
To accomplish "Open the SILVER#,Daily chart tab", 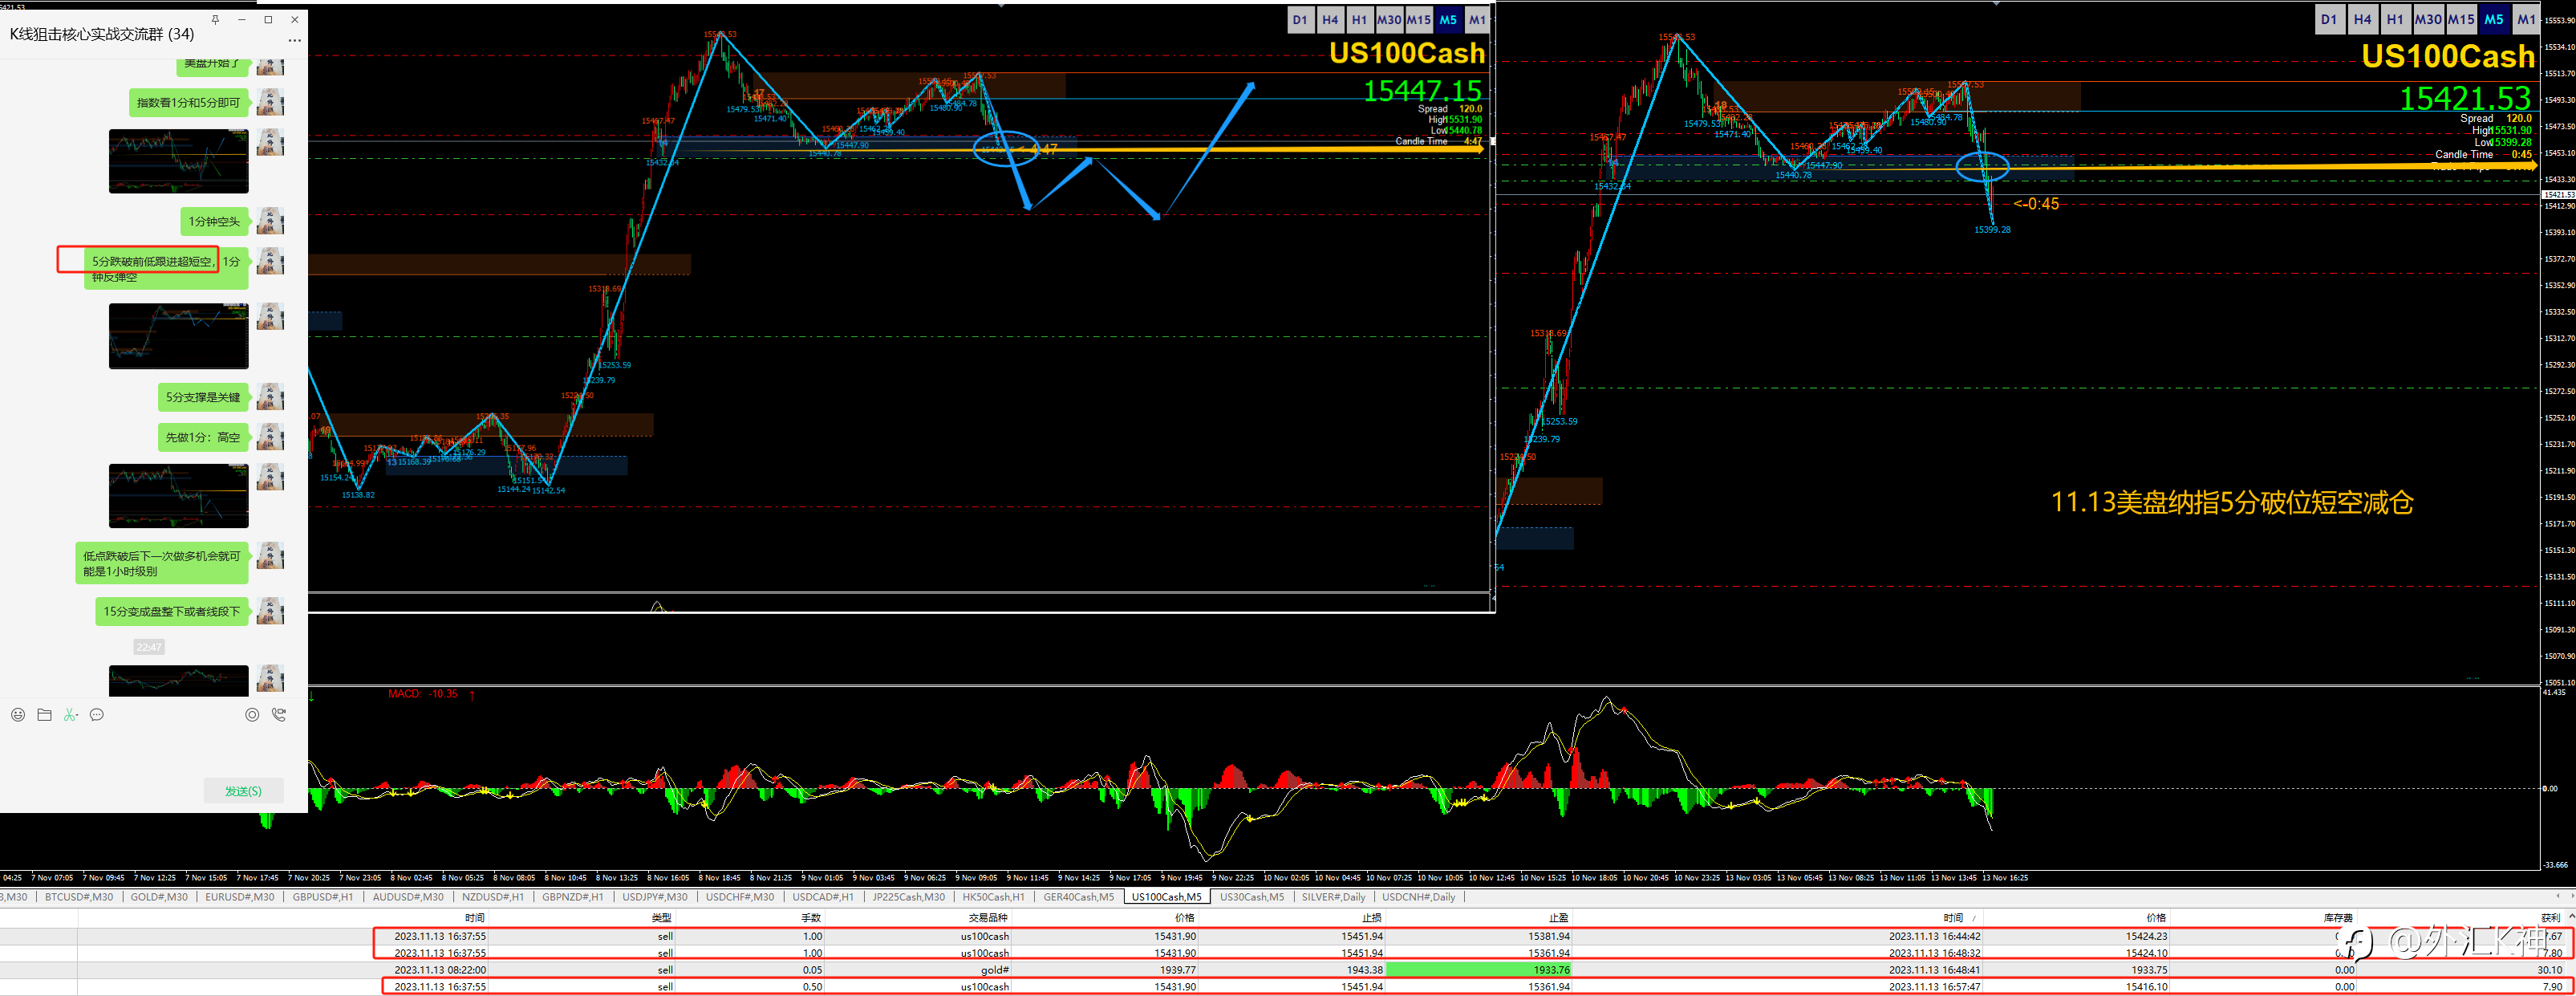I will coord(1334,897).
